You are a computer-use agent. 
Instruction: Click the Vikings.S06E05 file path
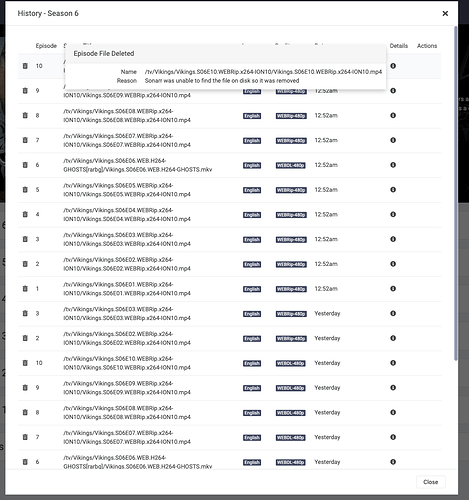(x=127, y=190)
